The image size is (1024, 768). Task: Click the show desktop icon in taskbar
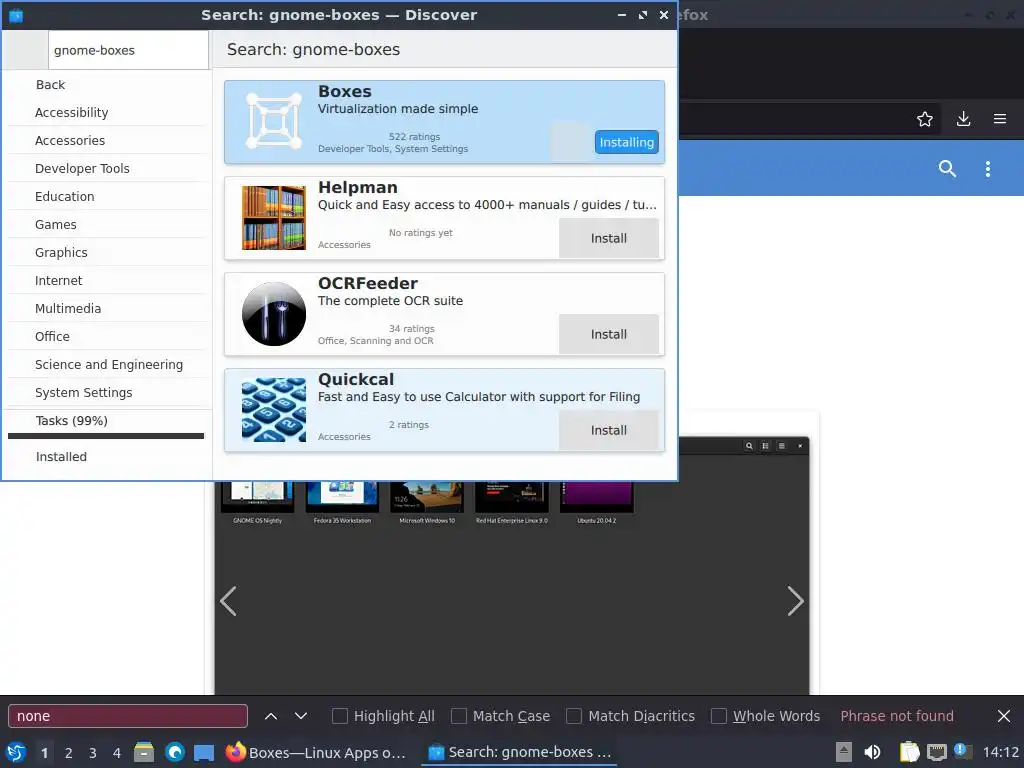click(x=204, y=752)
